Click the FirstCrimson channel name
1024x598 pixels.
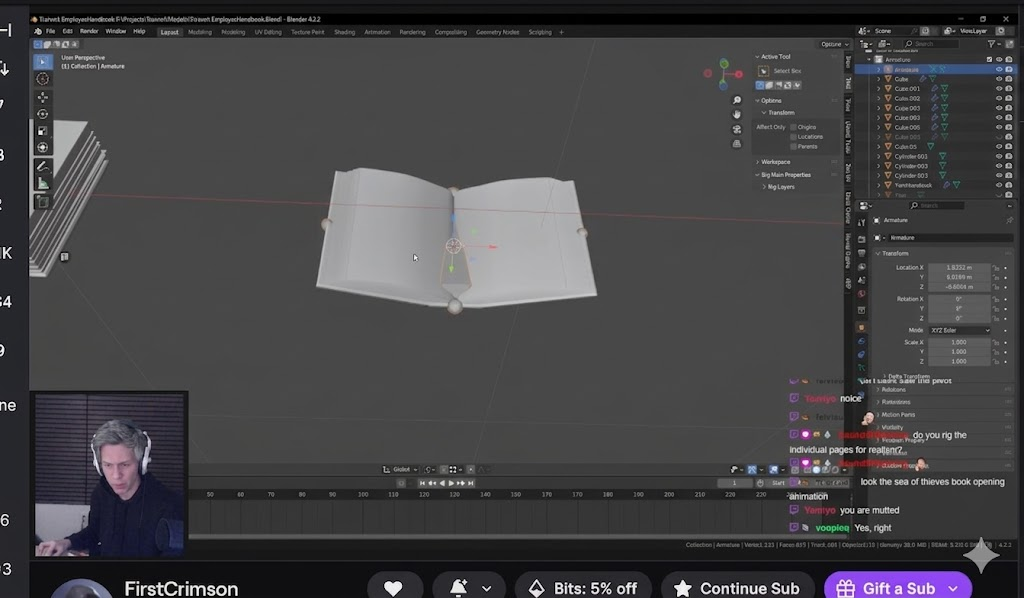click(181, 588)
